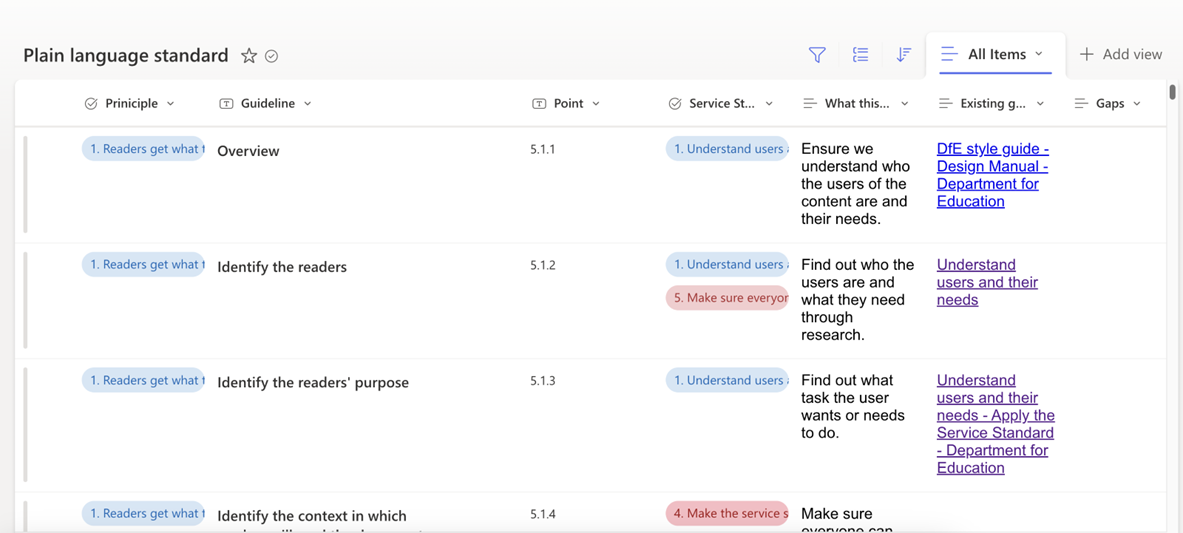Image resolution: width=1183 pixels, height=533 pixels.
Task: Select the red '5. Make sure everyone' tag
Action: [727, 298]
